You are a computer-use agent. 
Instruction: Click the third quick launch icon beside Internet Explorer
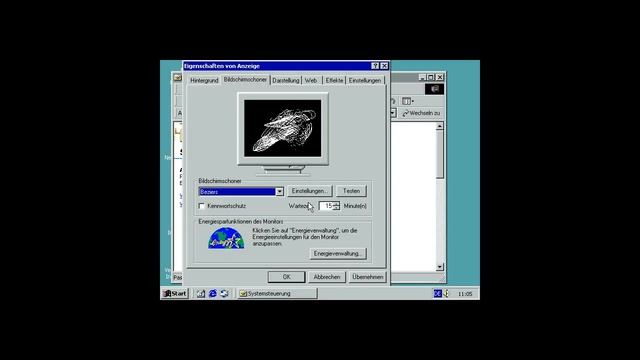coord(224,293)
